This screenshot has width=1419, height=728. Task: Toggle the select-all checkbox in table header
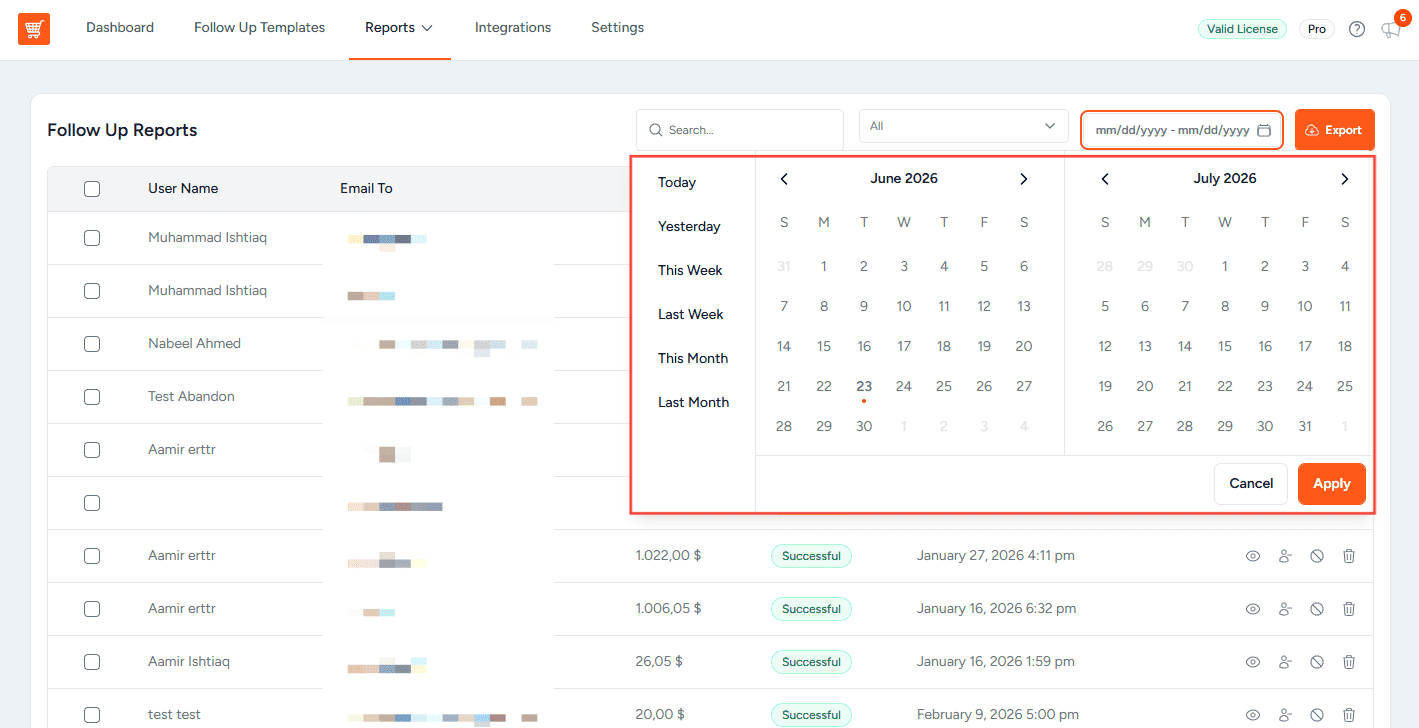[x=92, y=189]
